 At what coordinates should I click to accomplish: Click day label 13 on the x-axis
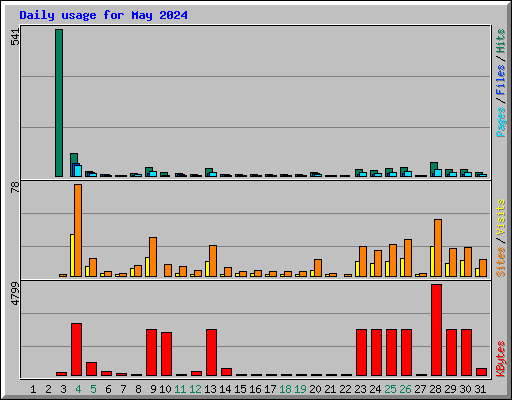pos(210,389)
